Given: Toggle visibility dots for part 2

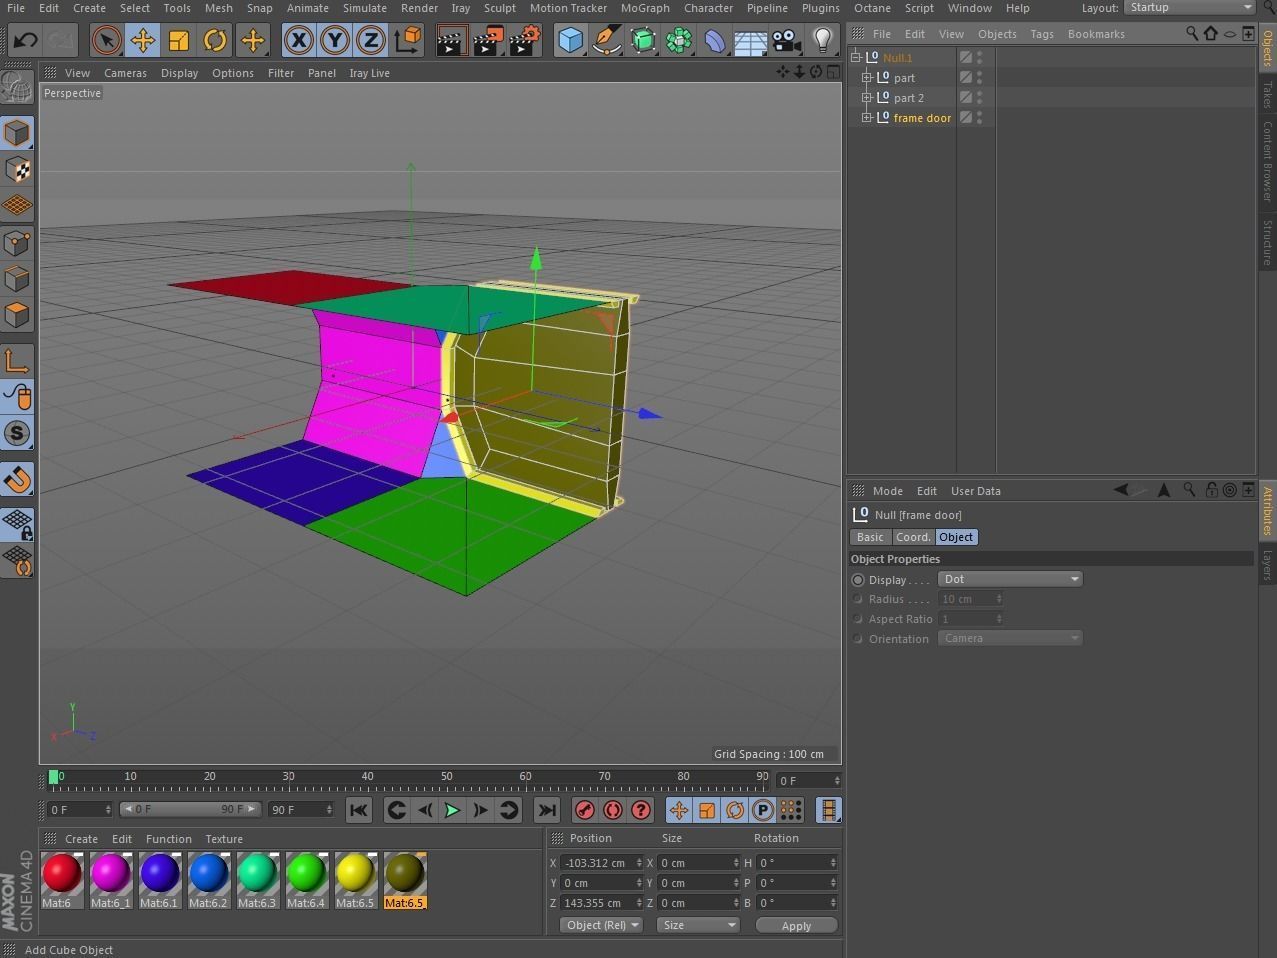Looking at the screenshot, I should point(980,98).
